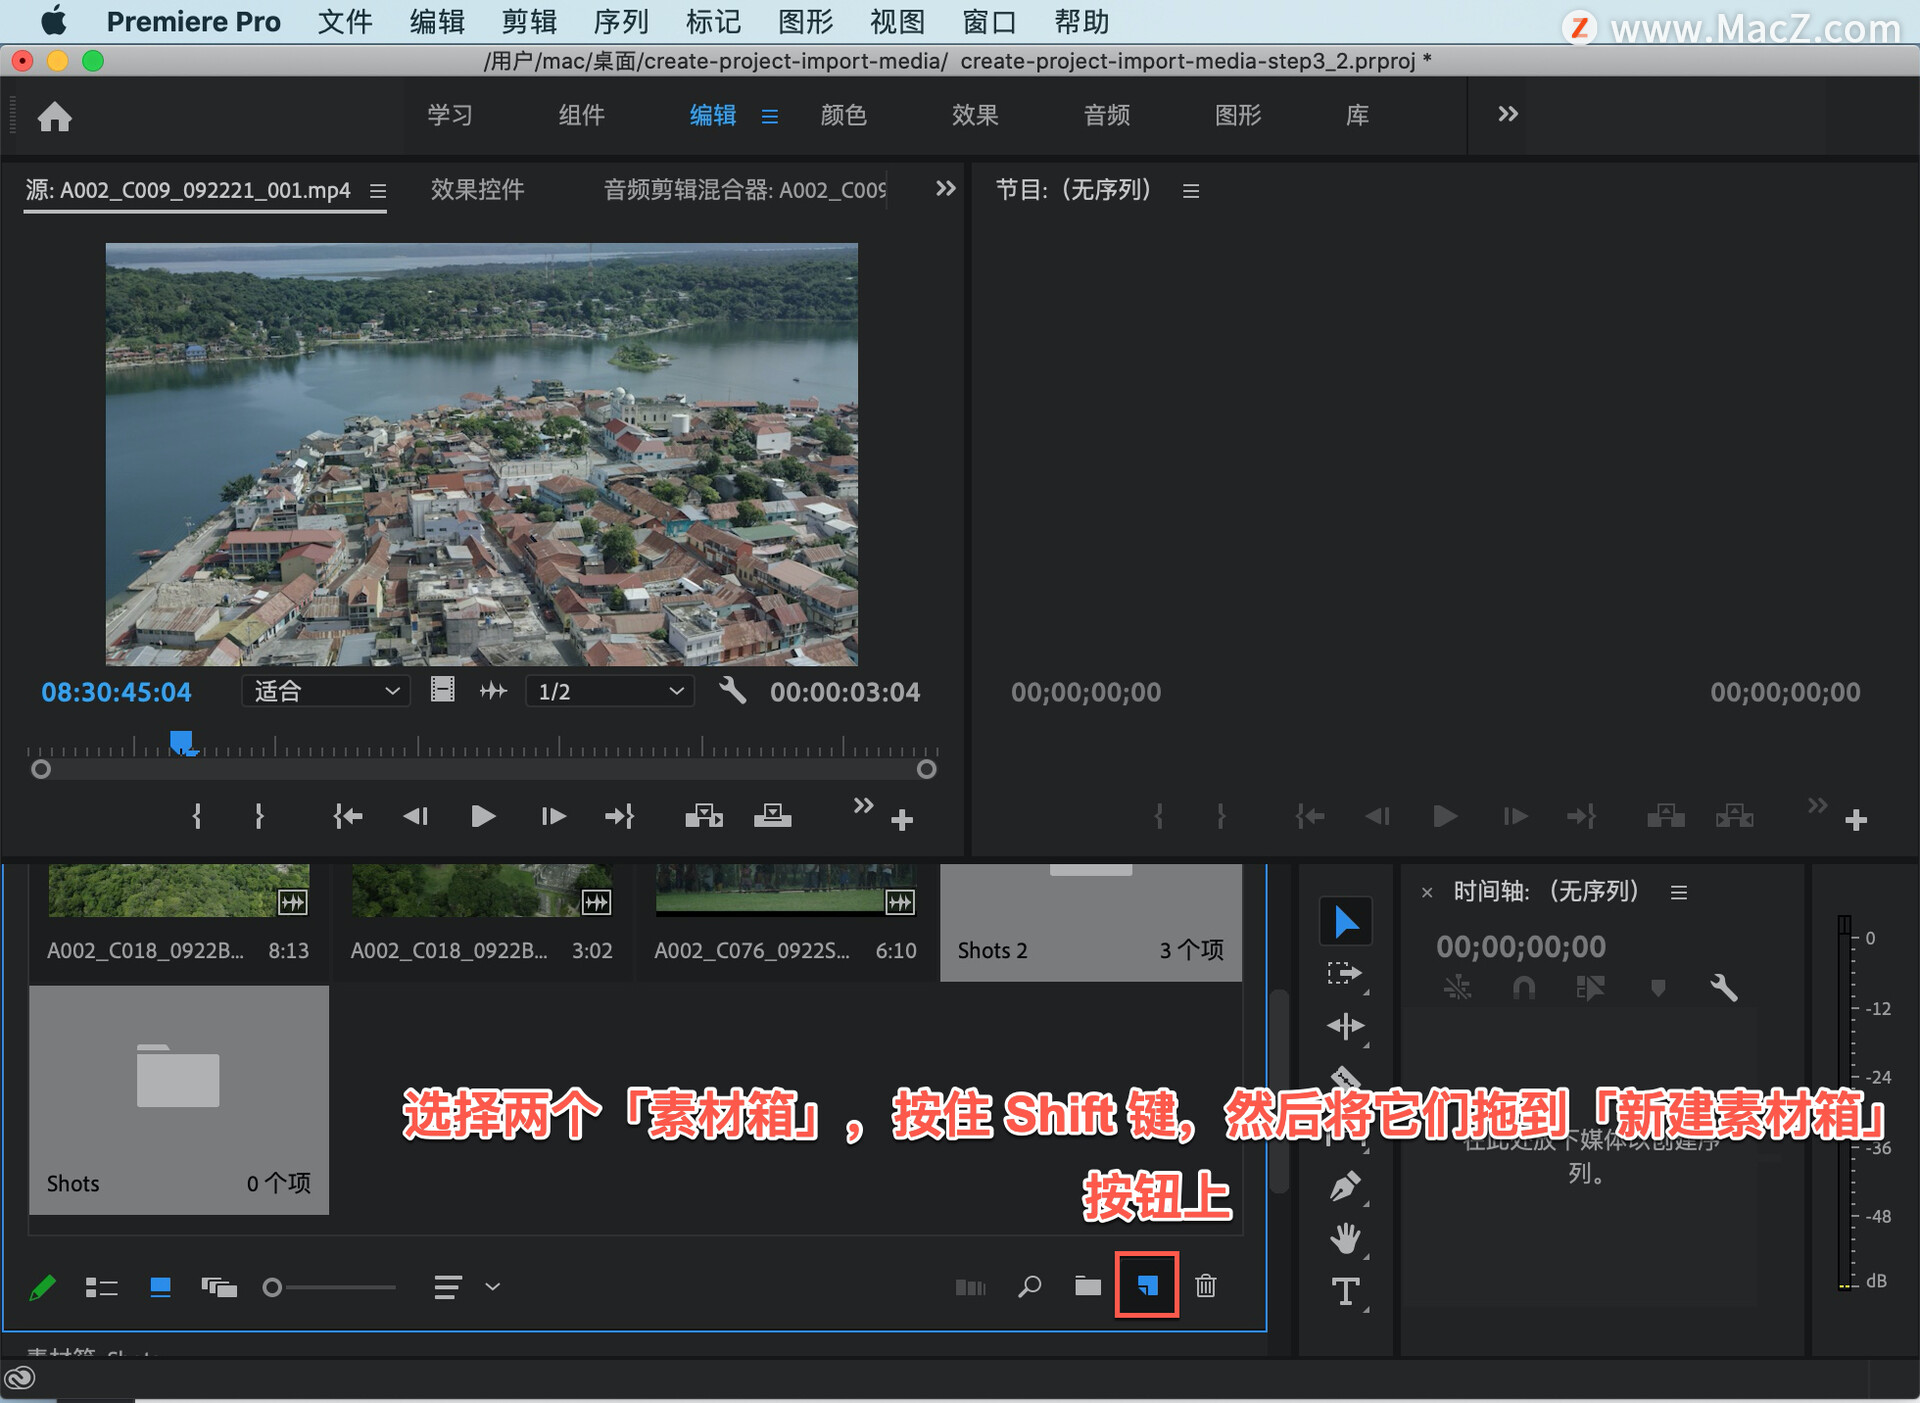
Task: Step forward one frame in source monitor
Action: click(x=552, y=816)
